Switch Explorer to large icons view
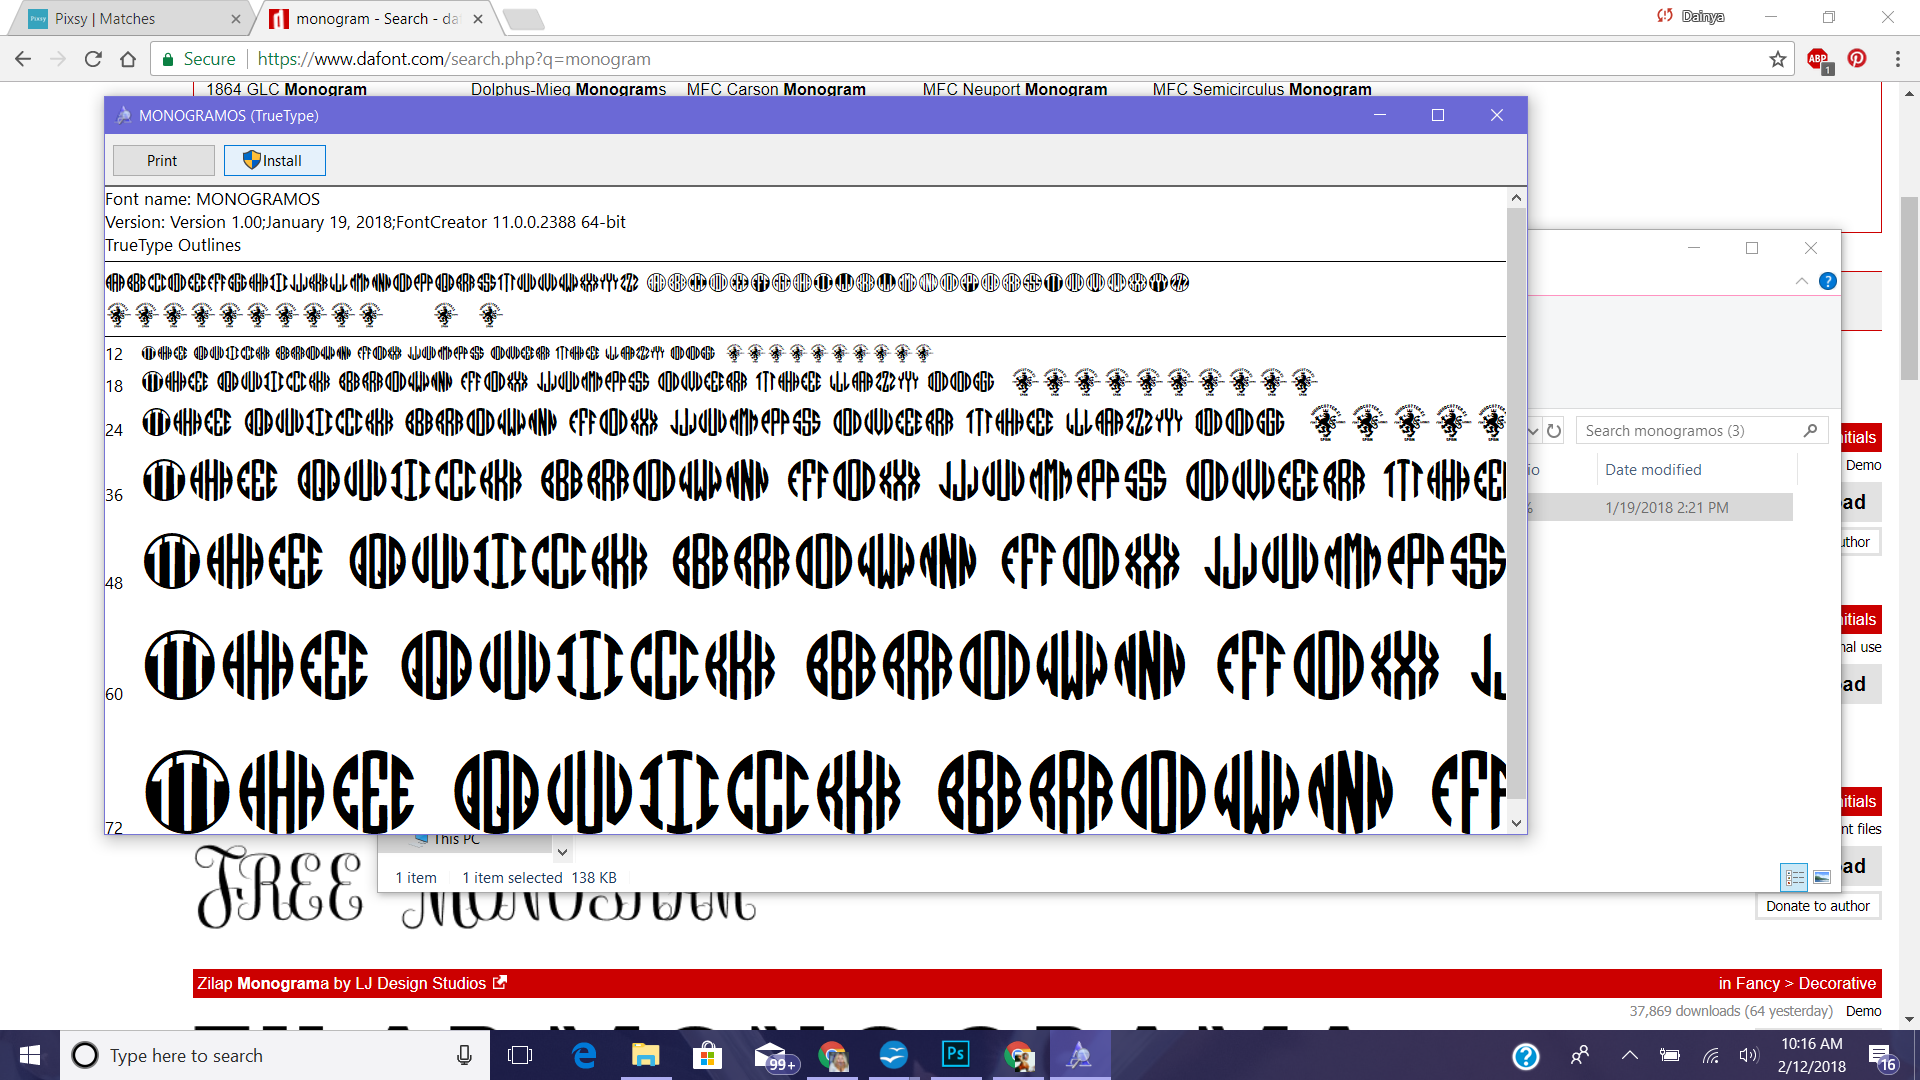Viewport: 1920px width, 1080px height. click(1822, 877)
